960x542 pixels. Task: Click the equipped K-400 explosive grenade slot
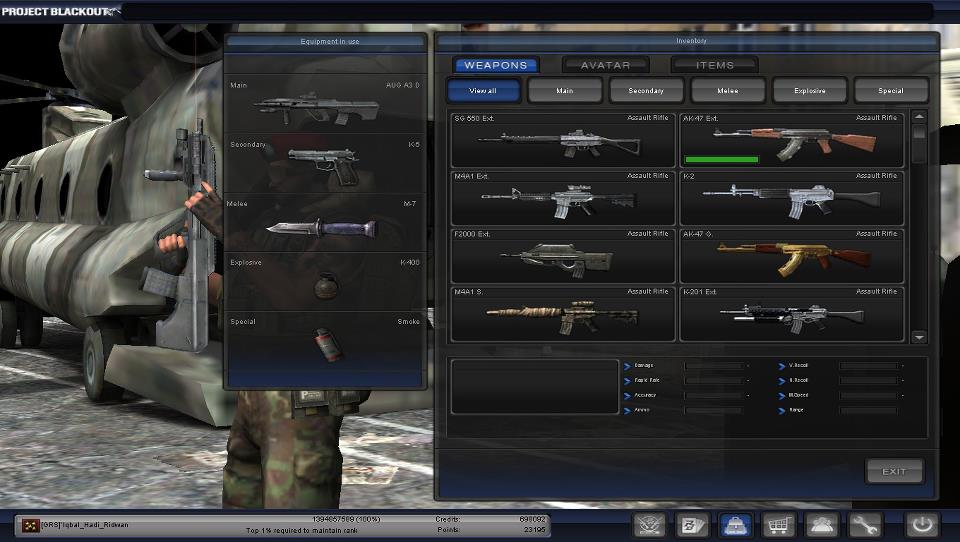325,282
